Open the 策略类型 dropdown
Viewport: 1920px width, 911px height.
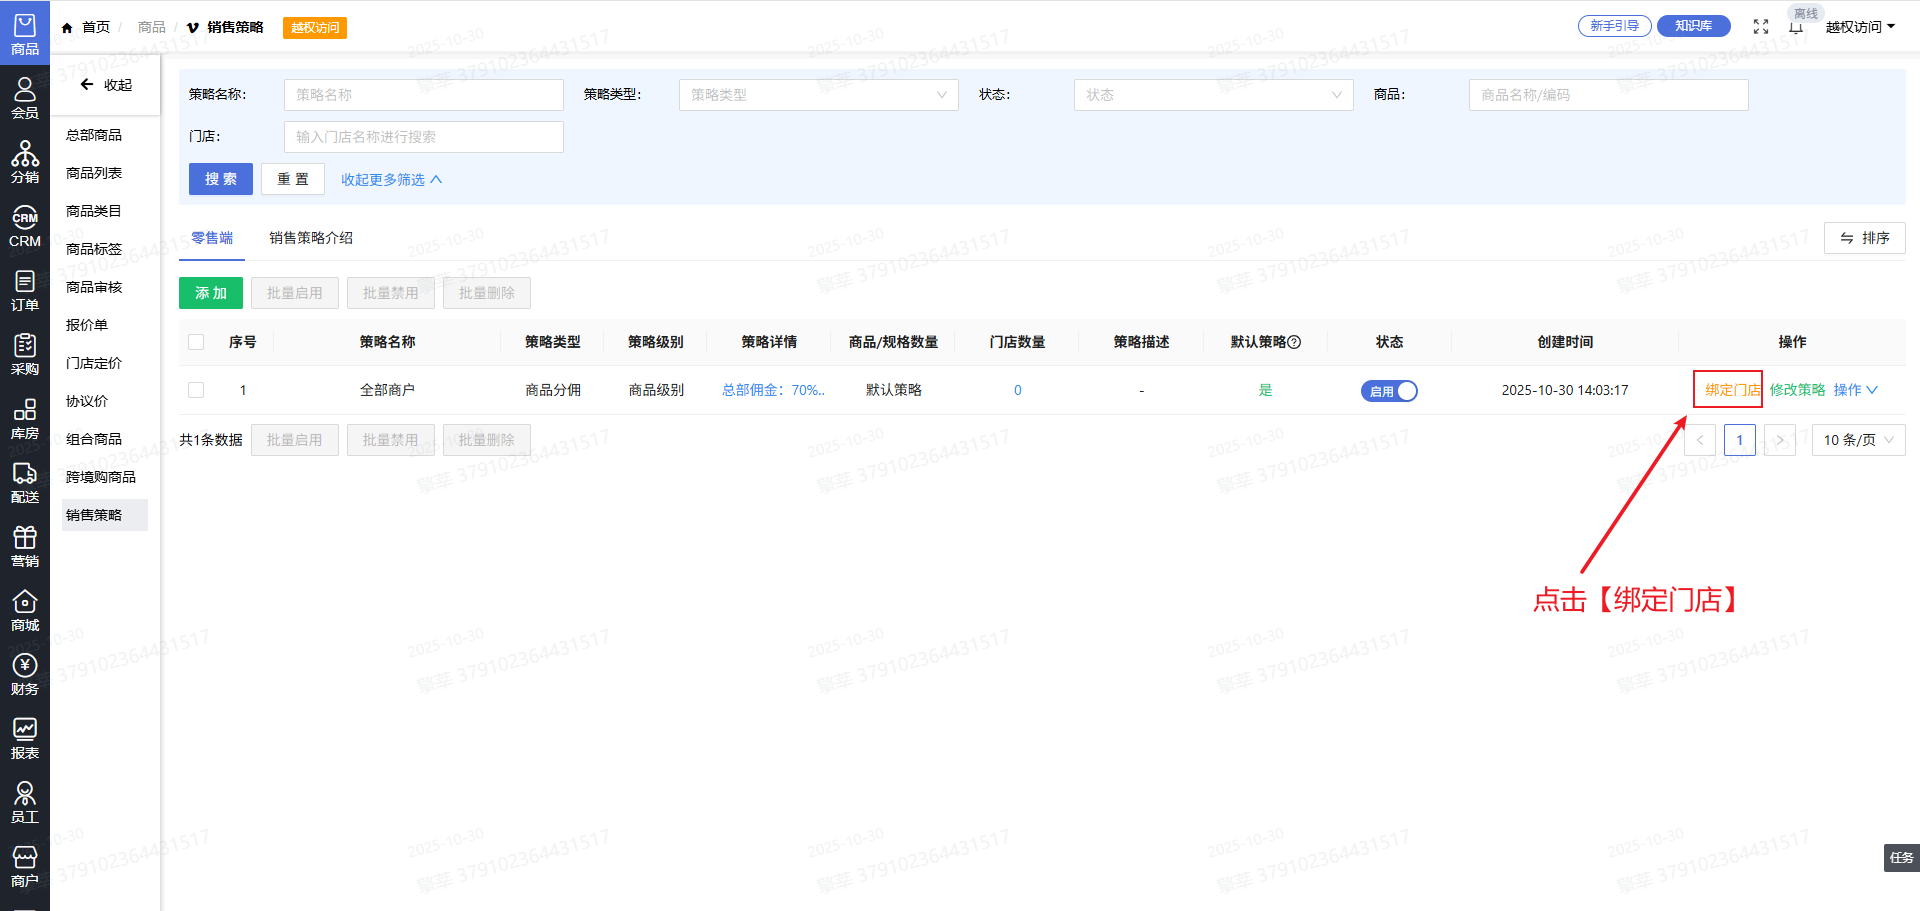pos(818,95)
